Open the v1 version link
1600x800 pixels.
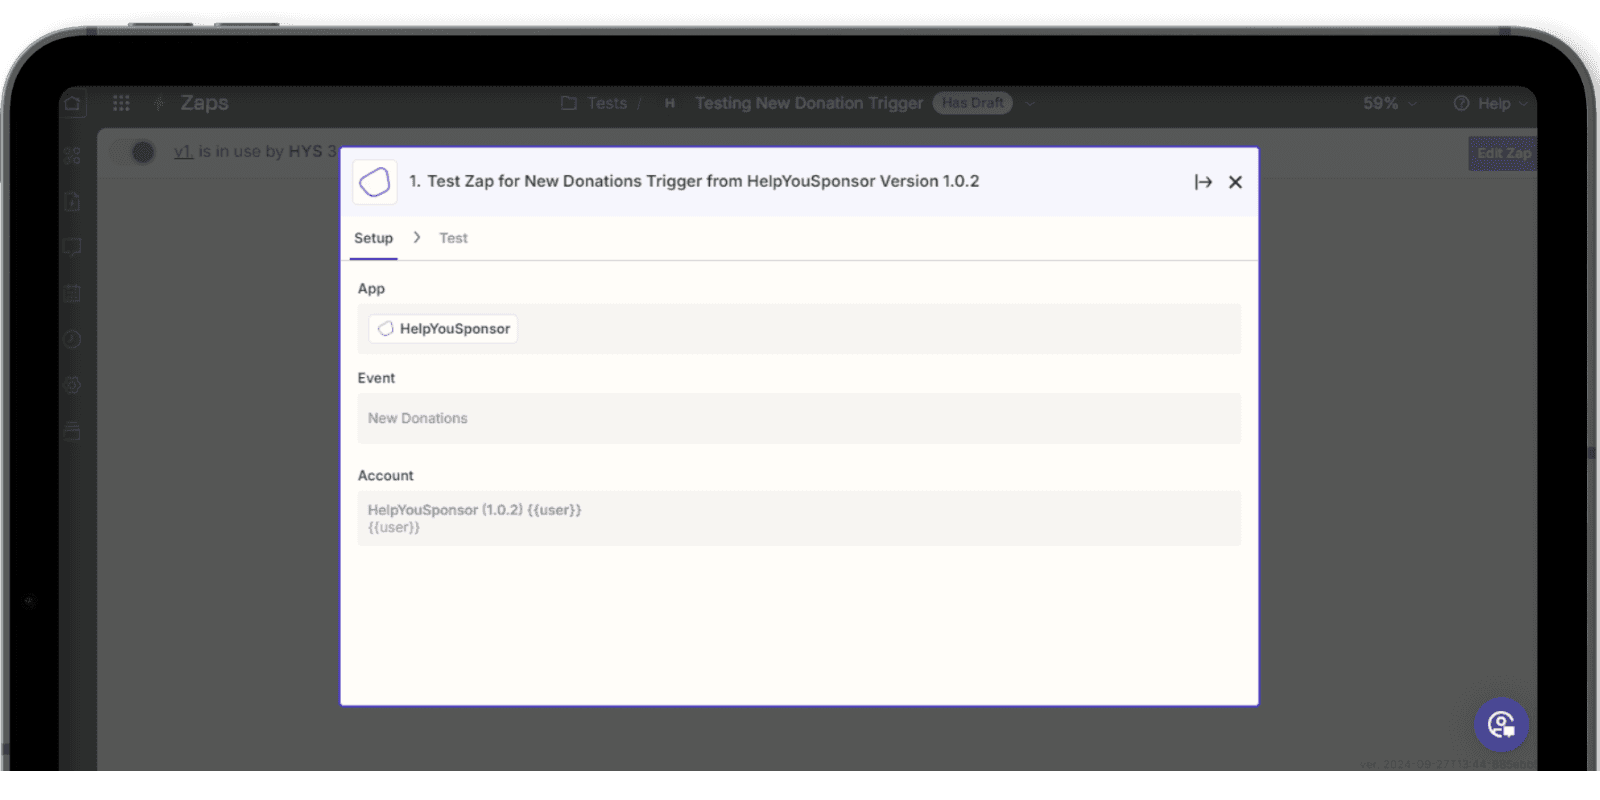tap(183, 152)
